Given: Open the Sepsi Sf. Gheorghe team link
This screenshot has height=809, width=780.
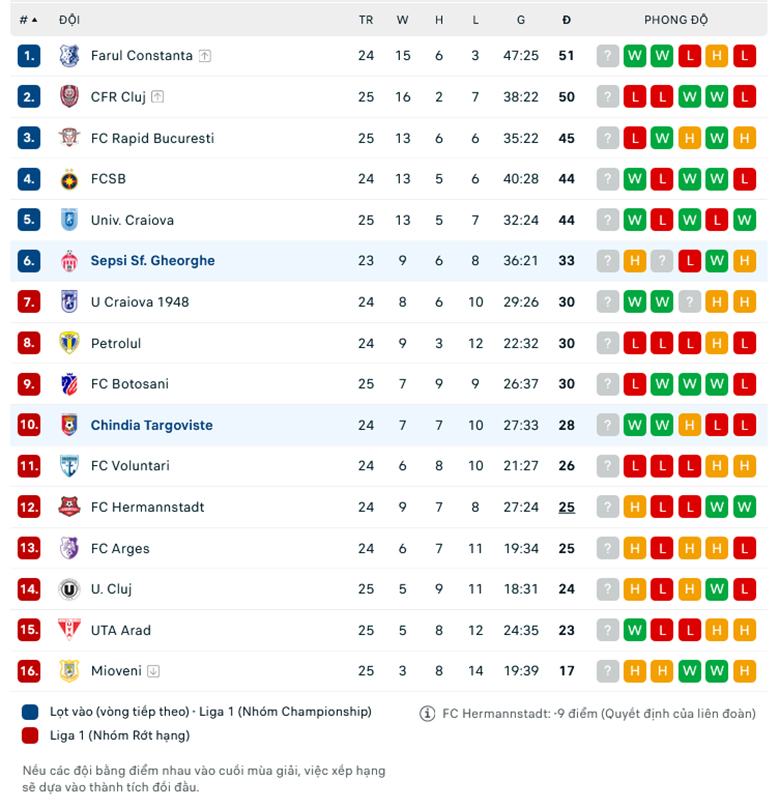Looking at the screenshot, I should tap(152, 261).
